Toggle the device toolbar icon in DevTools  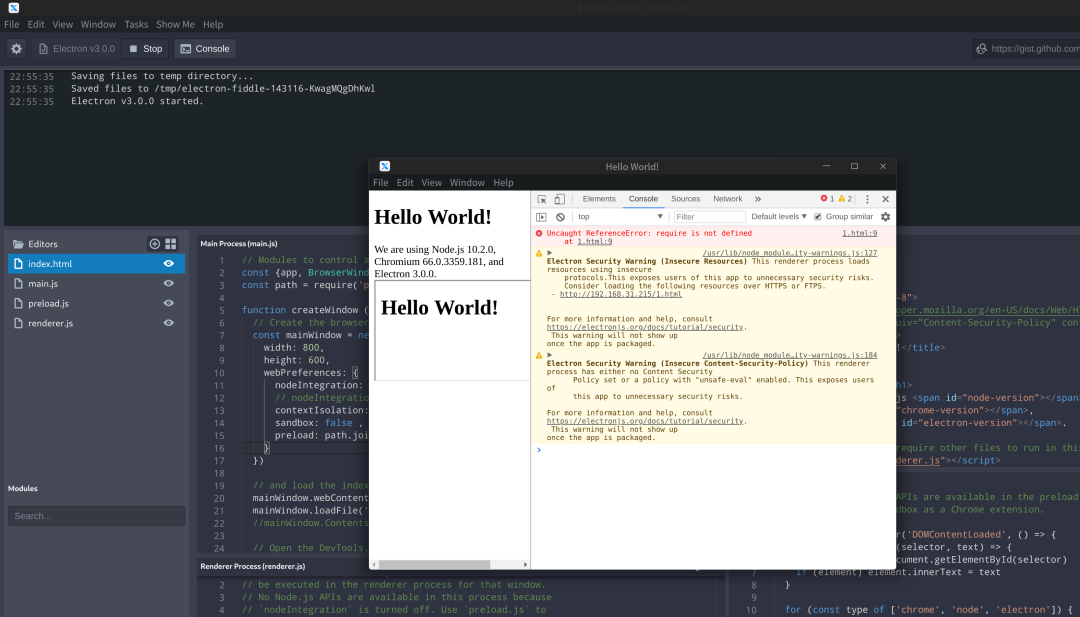point(560,199)
